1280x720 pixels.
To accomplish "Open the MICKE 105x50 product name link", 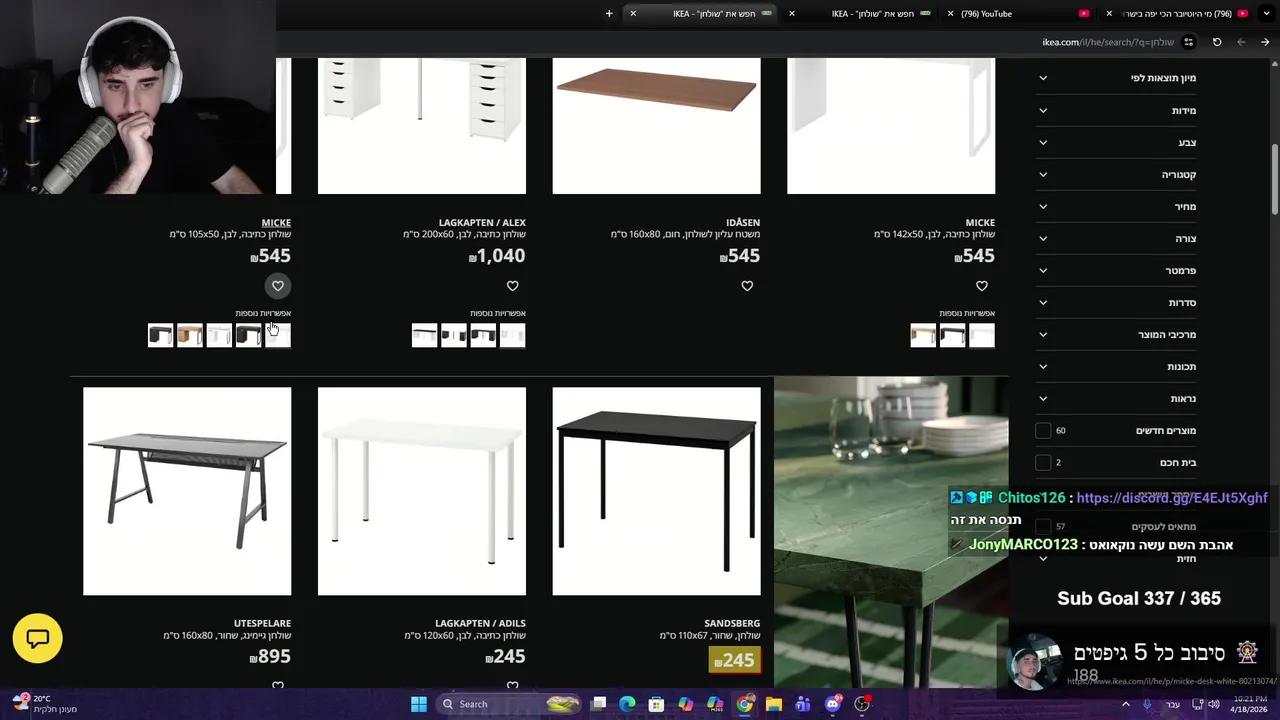I will click(276, 222).
